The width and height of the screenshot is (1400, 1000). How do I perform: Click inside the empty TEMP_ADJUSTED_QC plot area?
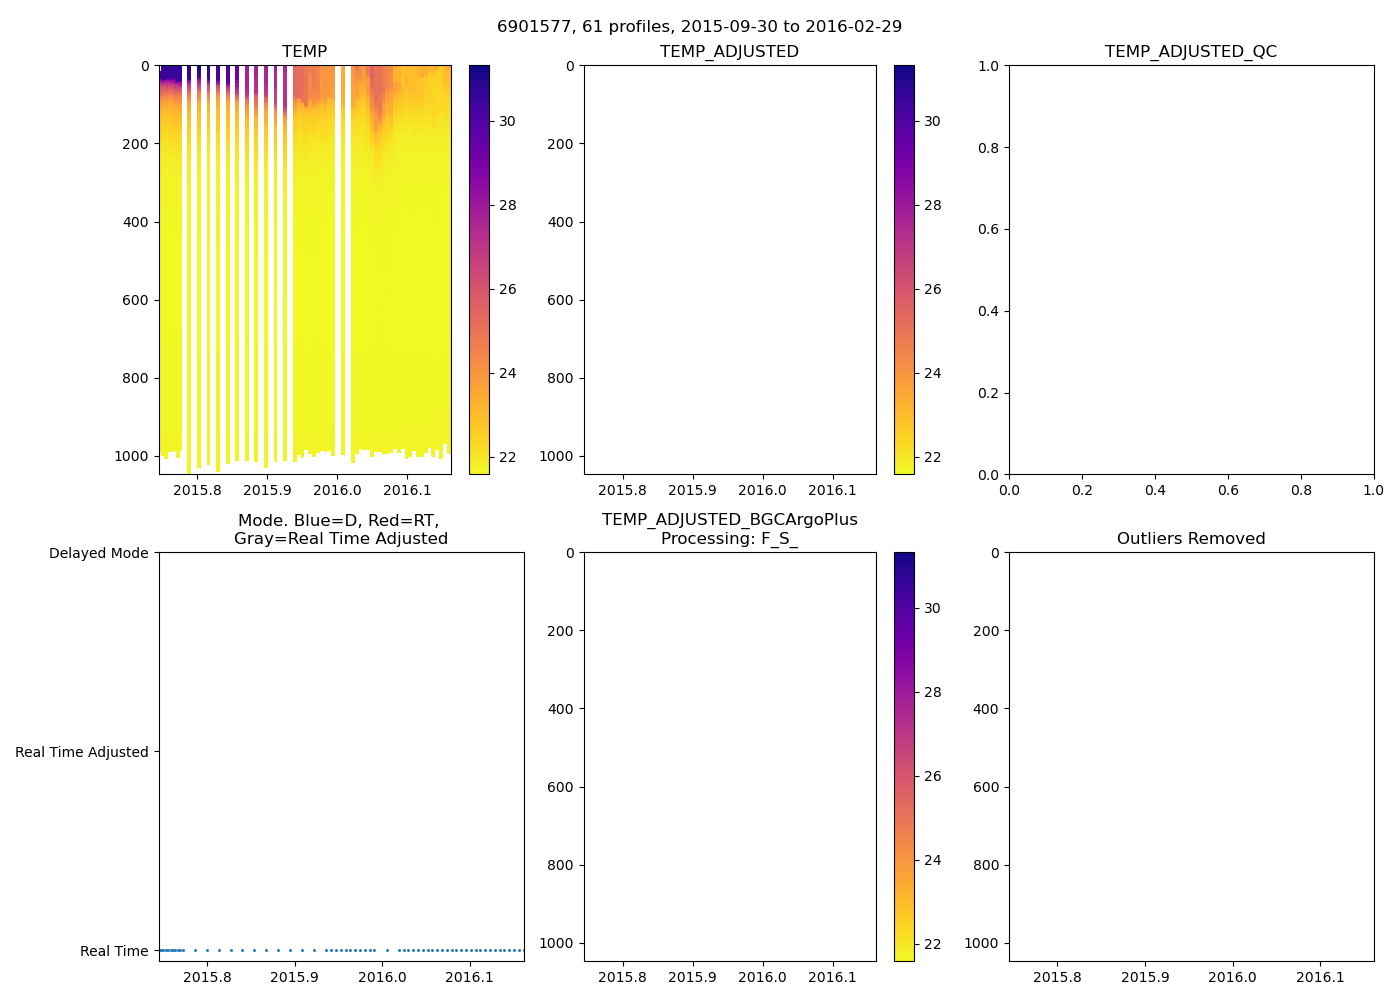click(x=1190, y=270)
